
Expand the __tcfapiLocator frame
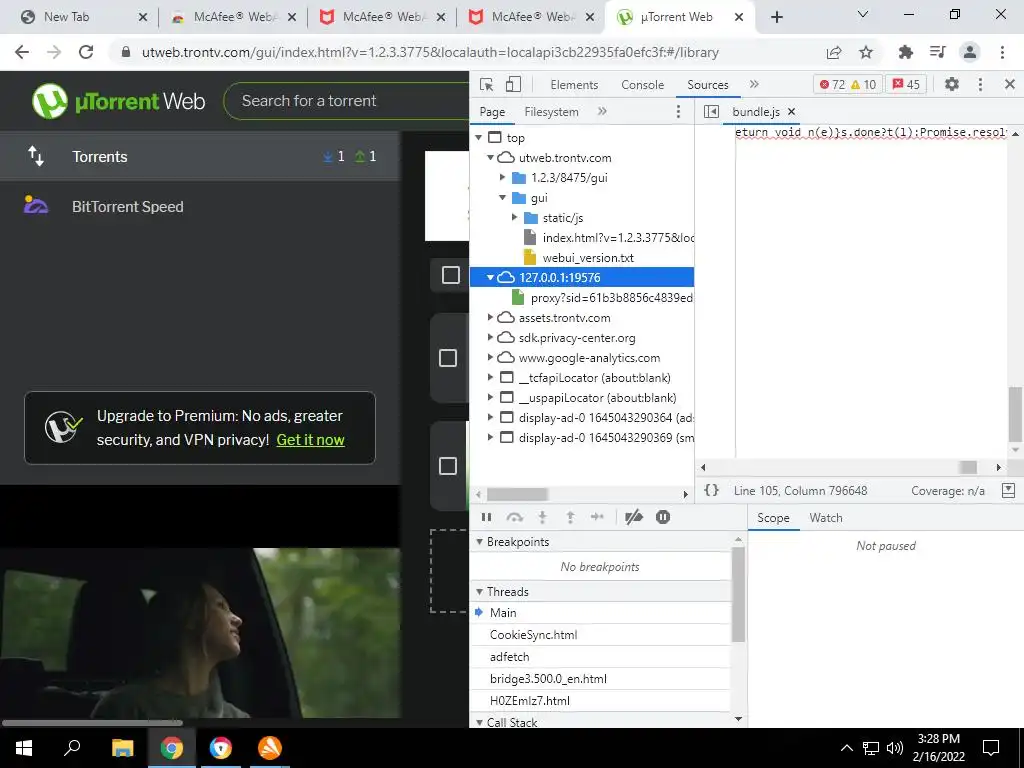490,377
